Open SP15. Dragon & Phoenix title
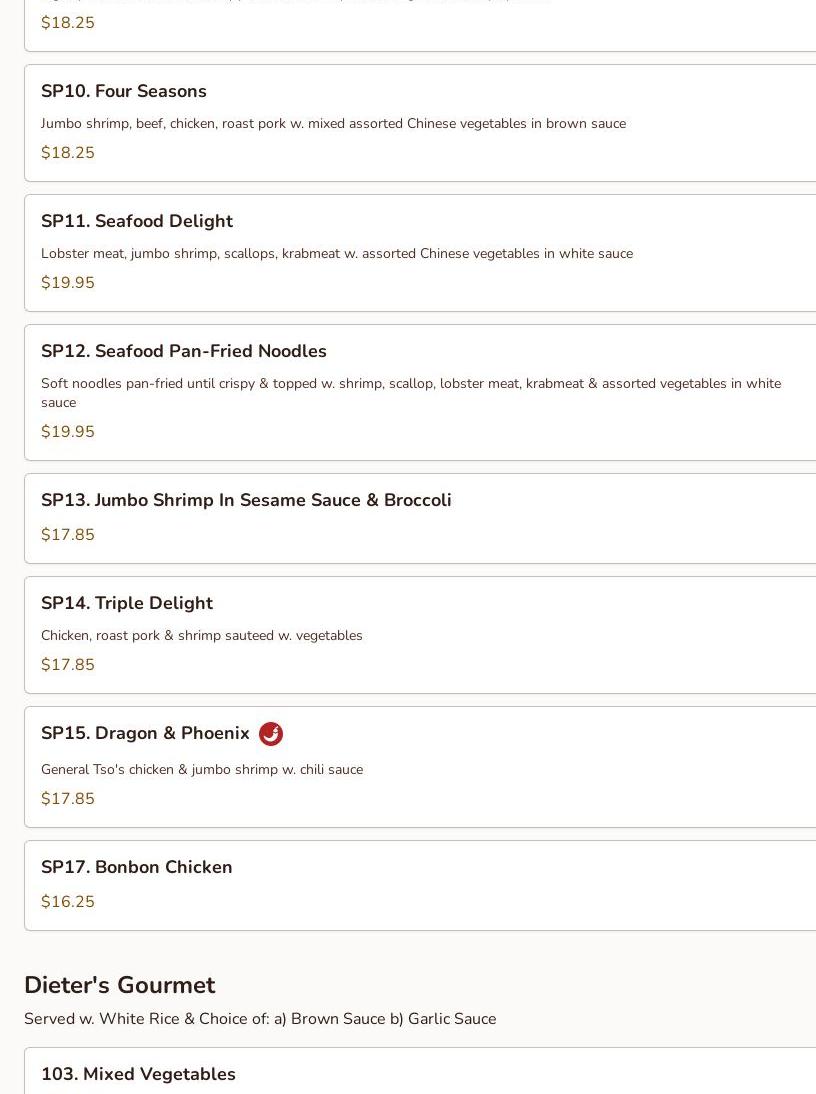 click(x=145, y=733)
